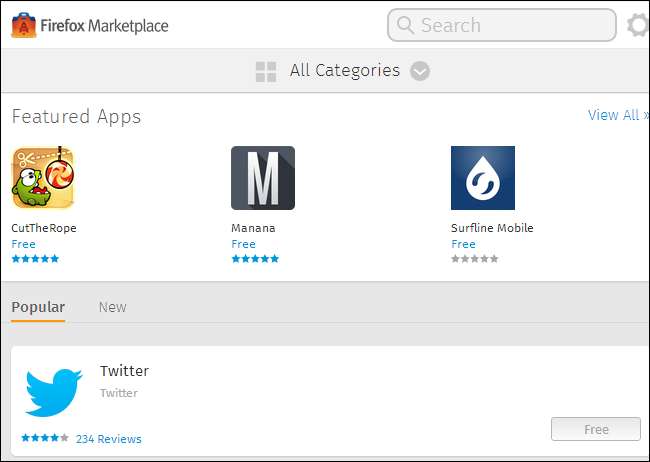The width and height of the screenshot is (650, 462).
Task: Click the All Categories label
Action: click(x=344, y=71)
